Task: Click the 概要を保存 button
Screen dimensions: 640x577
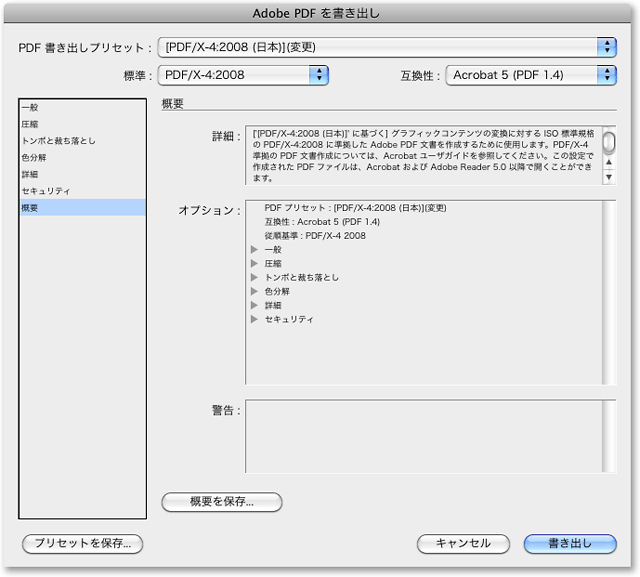Action: pyautogui.click(x=222, y=502)
